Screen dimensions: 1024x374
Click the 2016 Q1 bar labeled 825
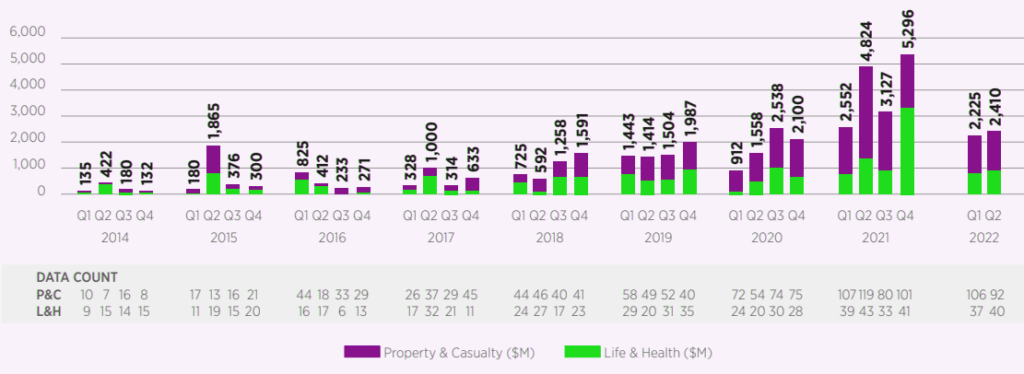pyautogui.click(x=302, y=183)
